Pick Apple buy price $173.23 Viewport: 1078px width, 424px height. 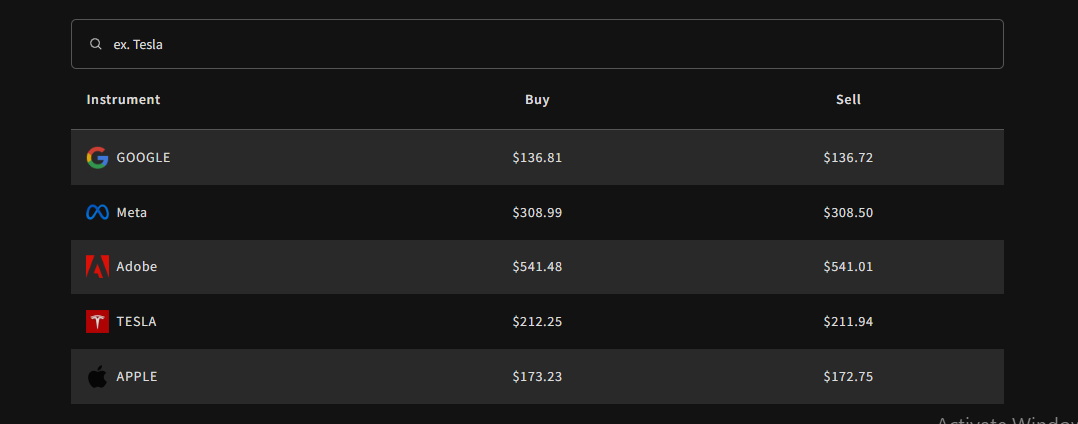coord(537,377)
